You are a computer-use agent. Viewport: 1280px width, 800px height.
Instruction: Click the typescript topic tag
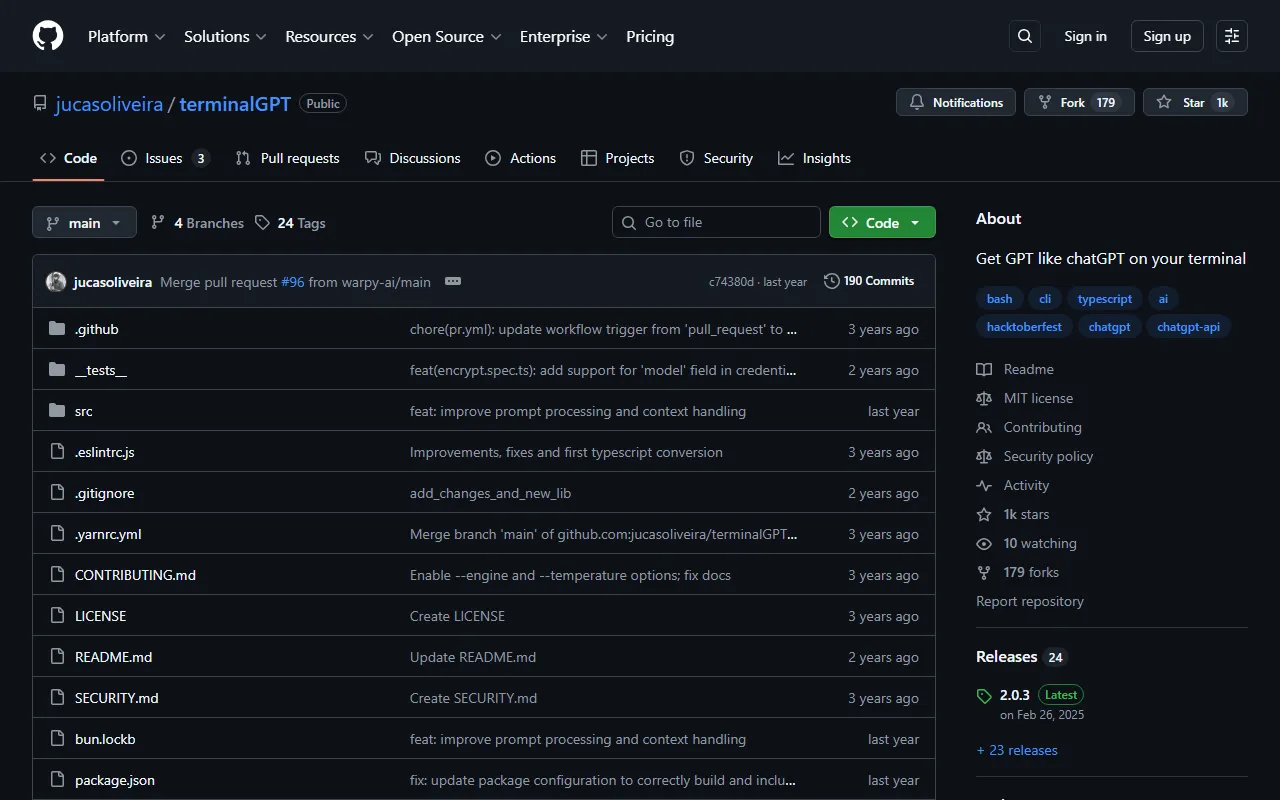[x=1104, y=298]
